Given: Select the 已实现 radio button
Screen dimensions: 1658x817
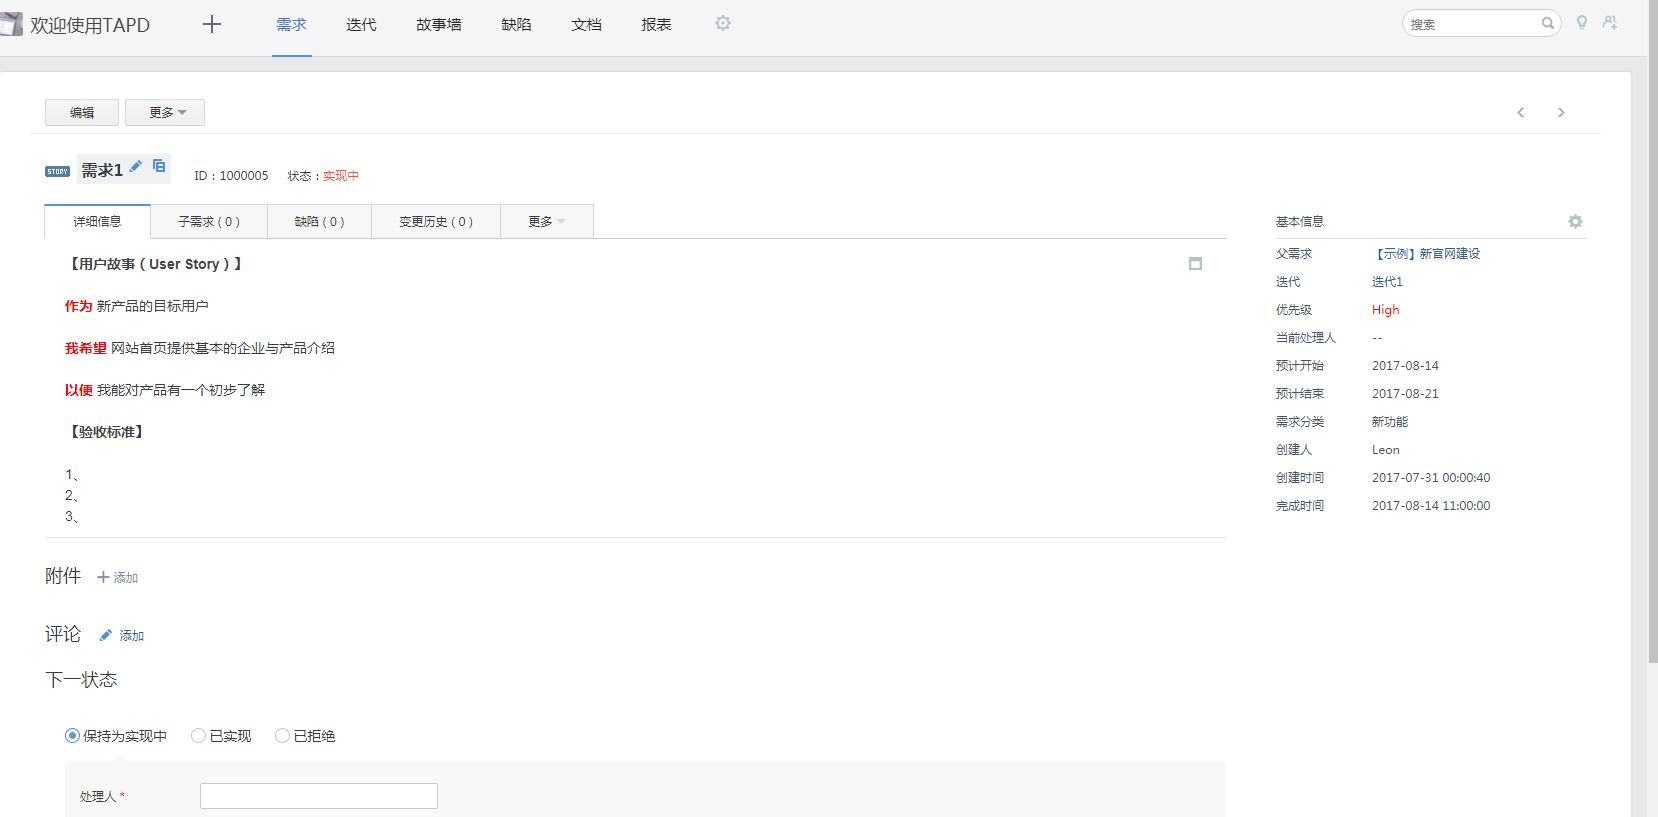Looking at the screenshot, I should coord(198,736).
